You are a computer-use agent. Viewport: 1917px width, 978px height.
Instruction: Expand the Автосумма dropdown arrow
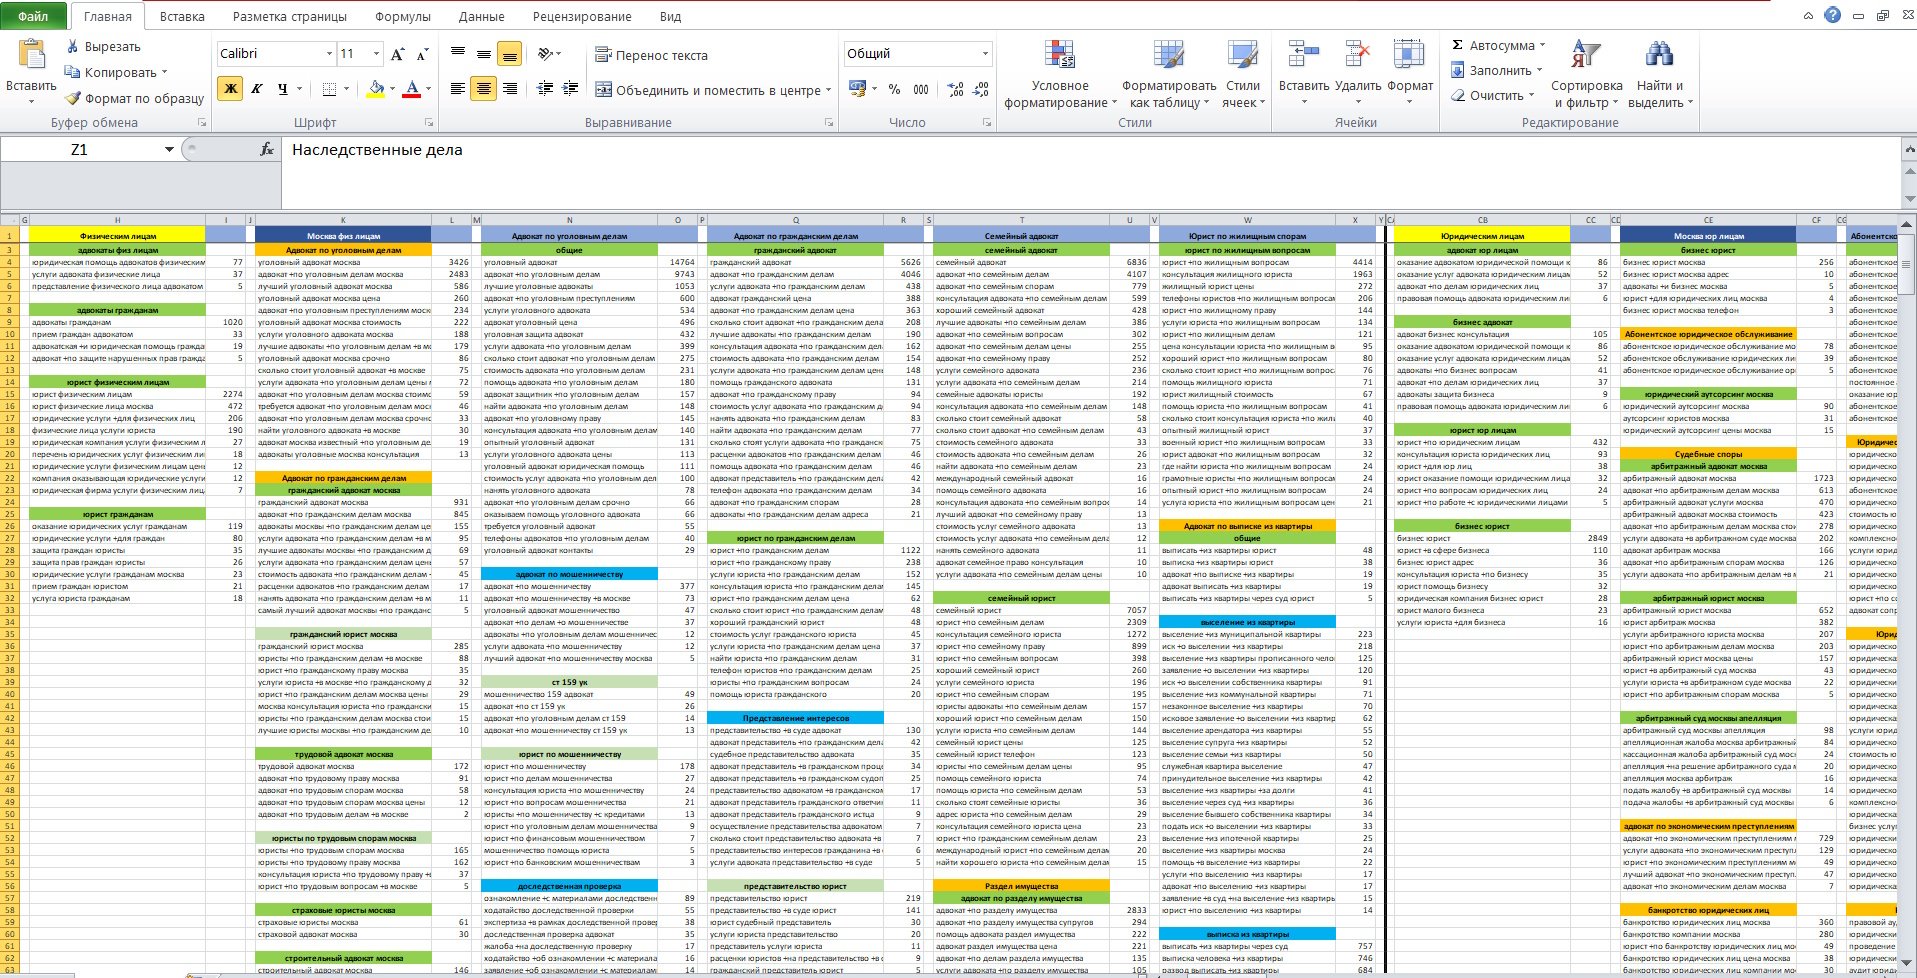coord(1542,45)
